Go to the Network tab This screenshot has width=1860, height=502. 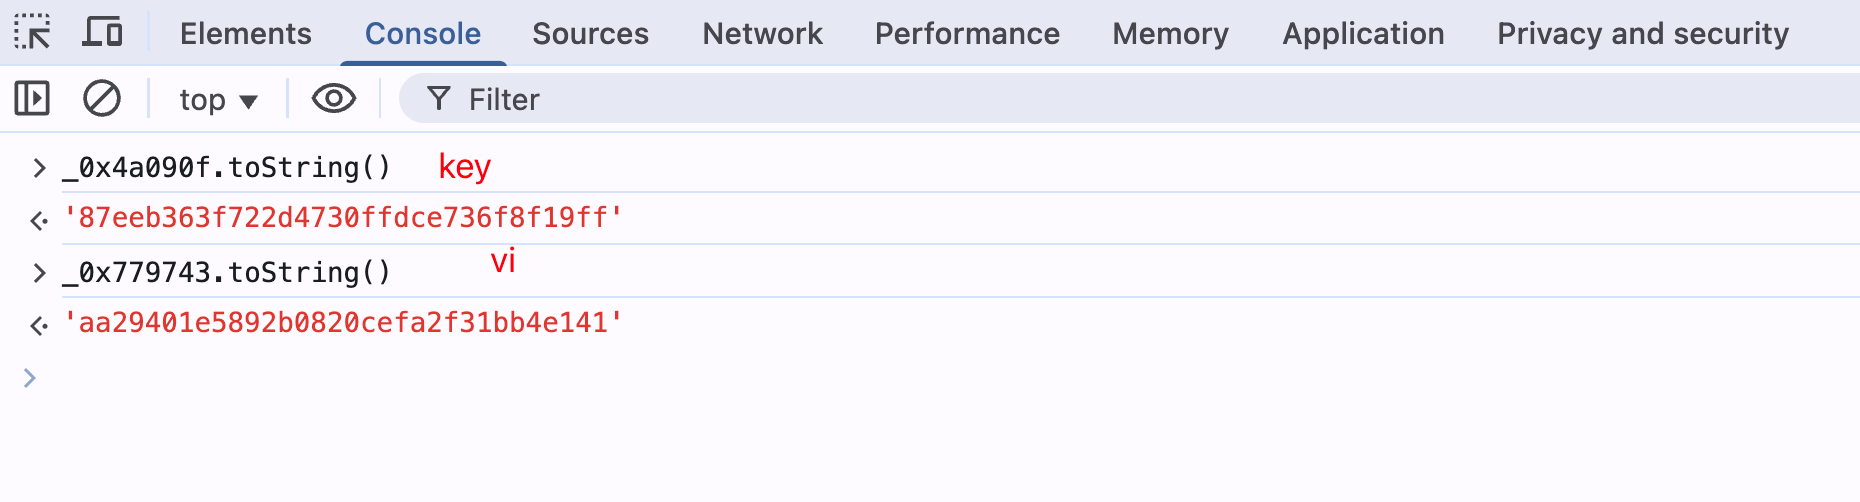pos(763,33)
